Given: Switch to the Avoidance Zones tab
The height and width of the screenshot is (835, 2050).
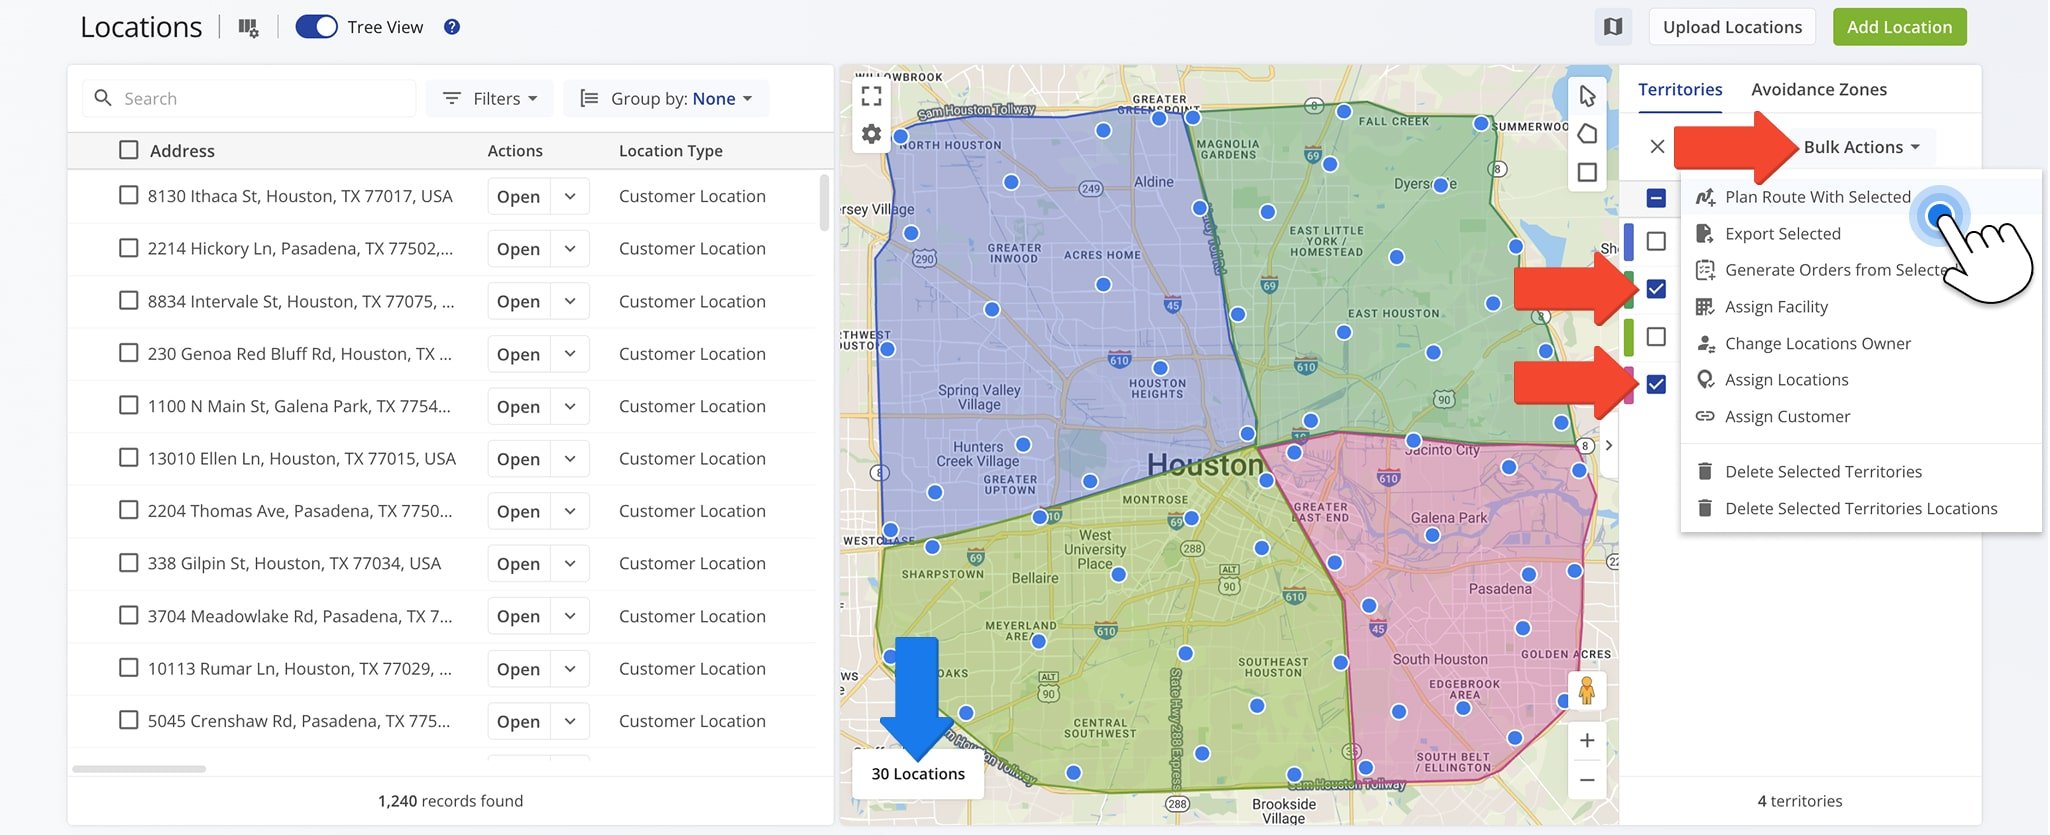Looking at the screenshot, I should click(1819, 89).
